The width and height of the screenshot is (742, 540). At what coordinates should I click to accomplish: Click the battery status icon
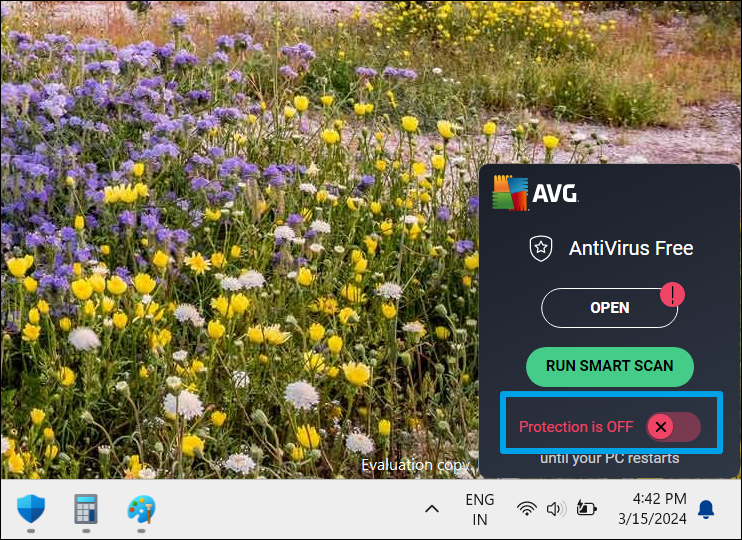[x=586, y=508]
